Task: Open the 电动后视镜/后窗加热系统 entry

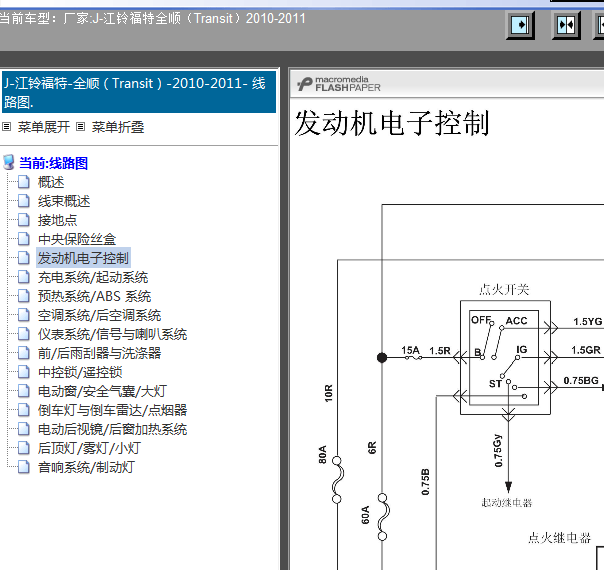Action: [112, 429]
